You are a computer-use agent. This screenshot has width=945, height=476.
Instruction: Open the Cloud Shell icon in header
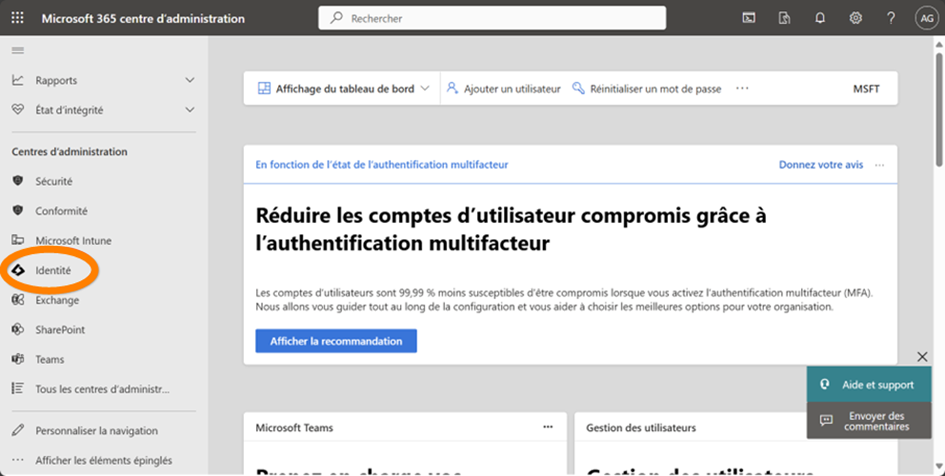point(749,18)
